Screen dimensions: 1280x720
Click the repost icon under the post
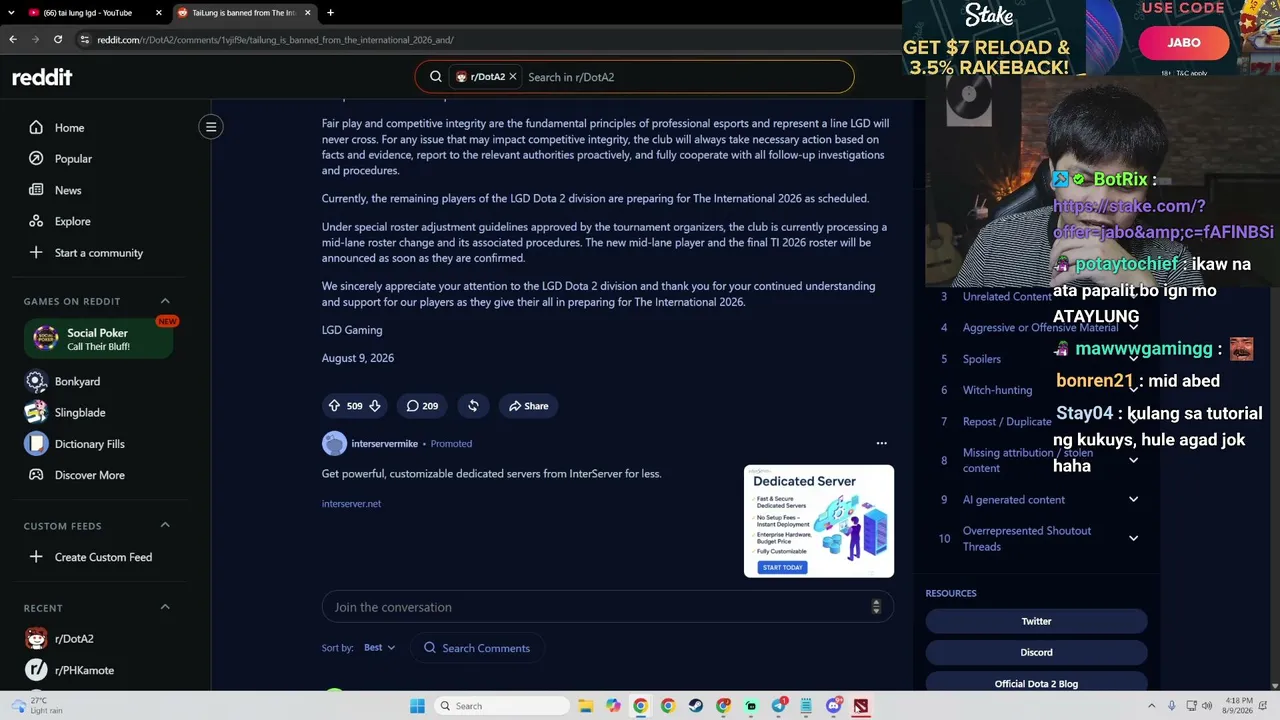point(473,406)
